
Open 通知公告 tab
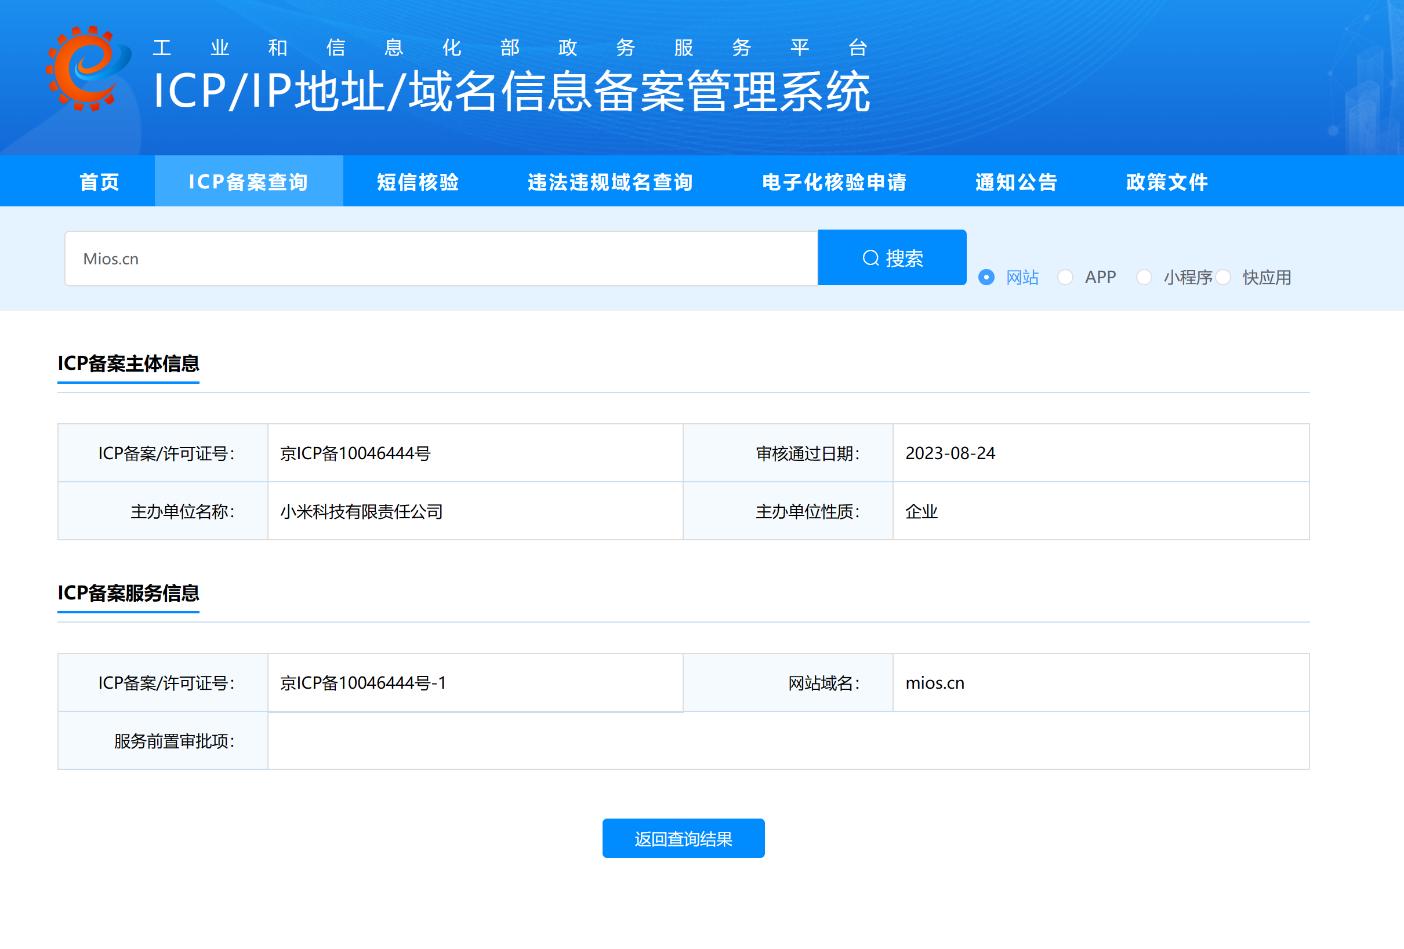tap(1016, 182)
